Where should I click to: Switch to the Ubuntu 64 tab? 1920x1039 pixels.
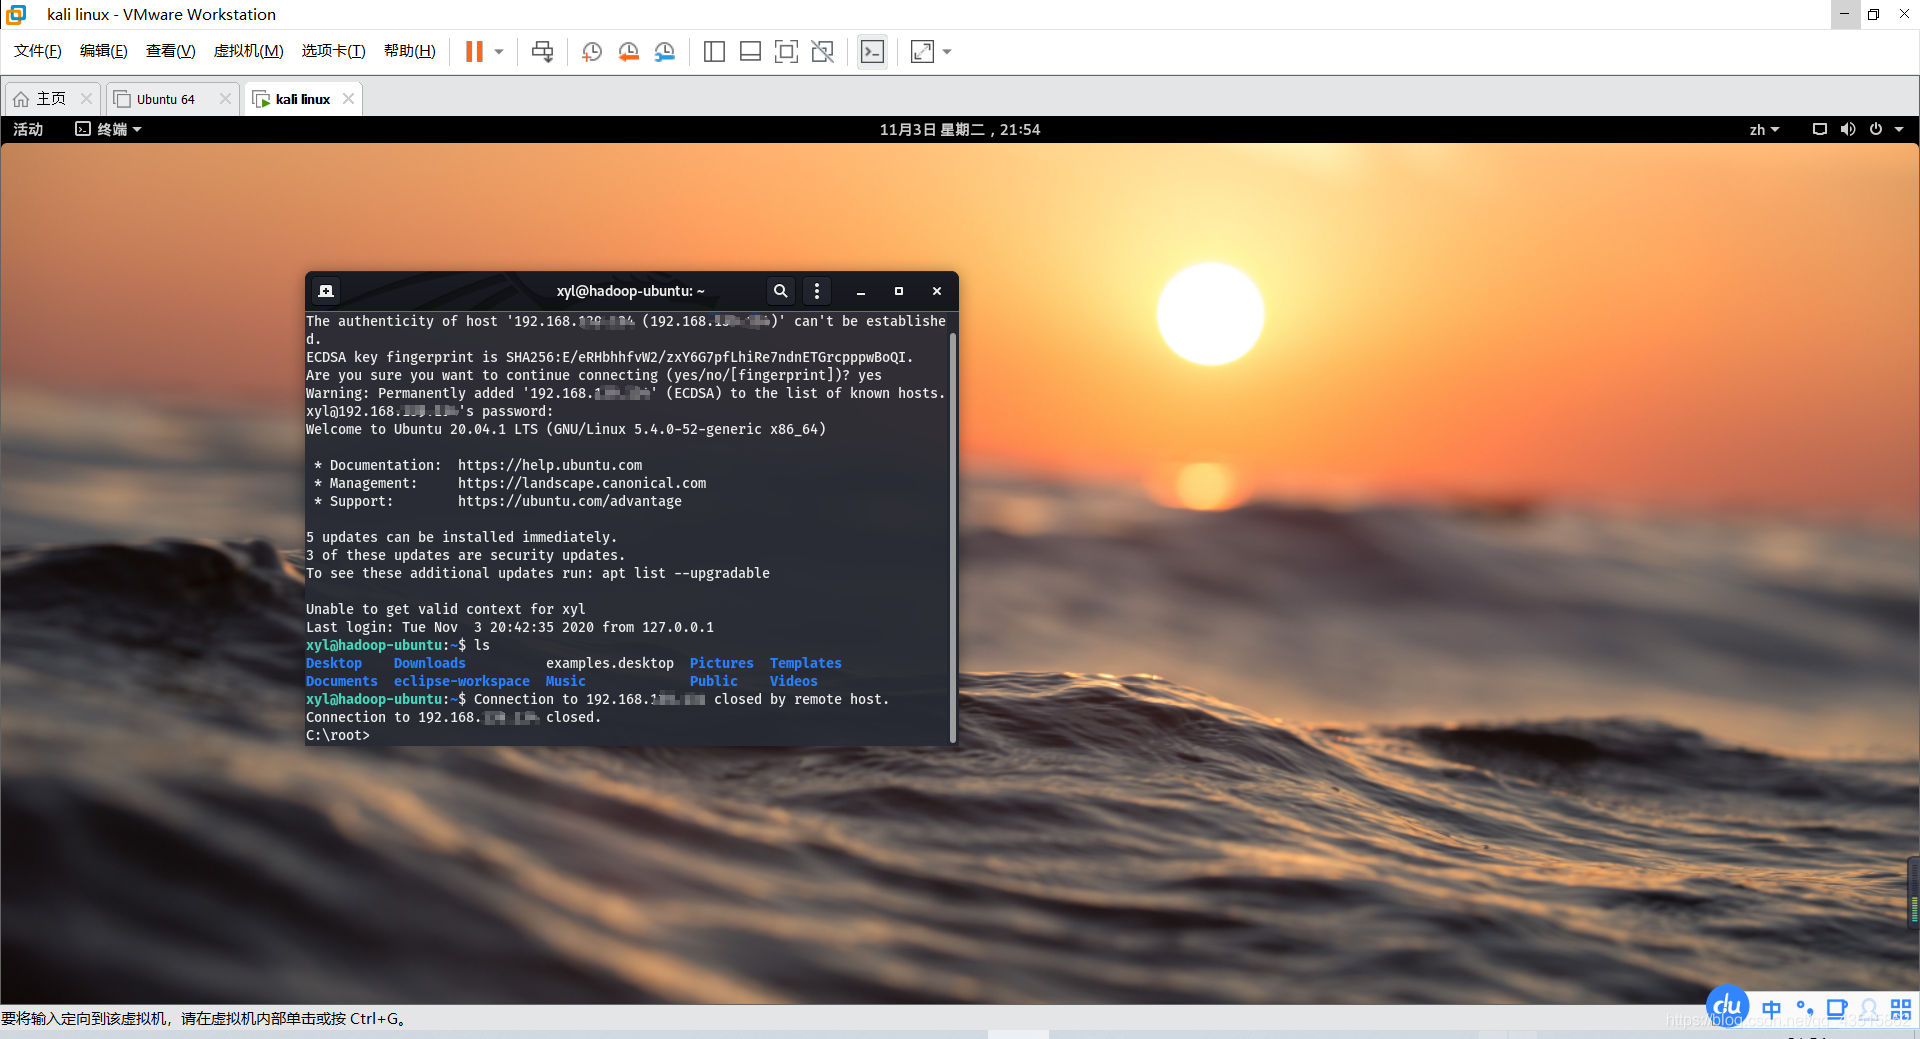[165, 99]
